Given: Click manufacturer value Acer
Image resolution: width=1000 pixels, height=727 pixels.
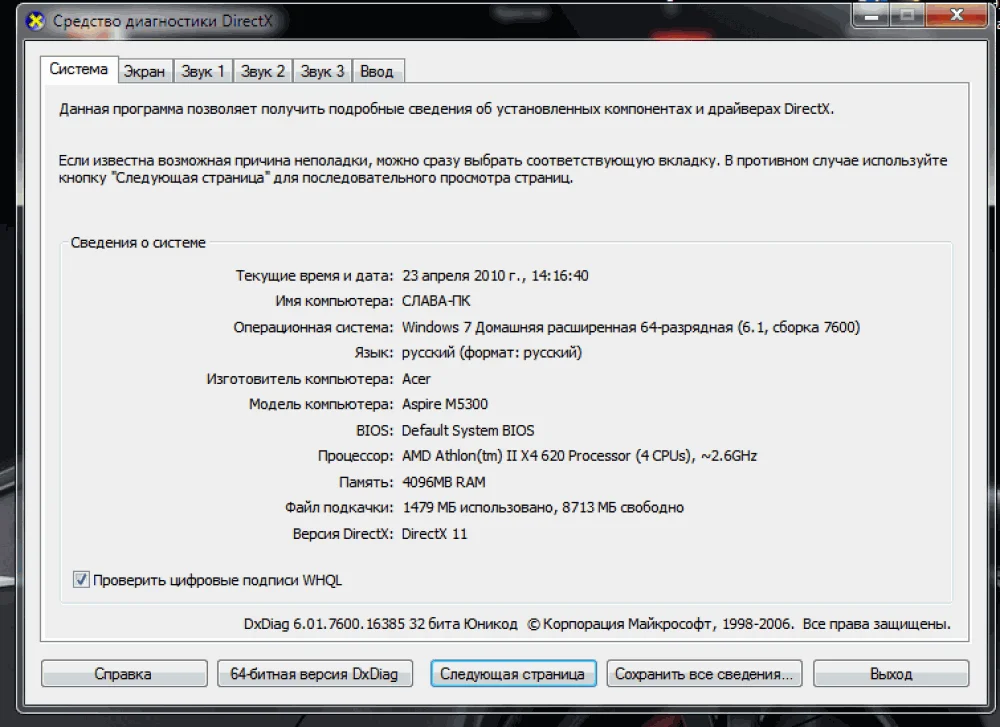Looking at the screenshot, I should pyautogui.click(x=416, y=379).
